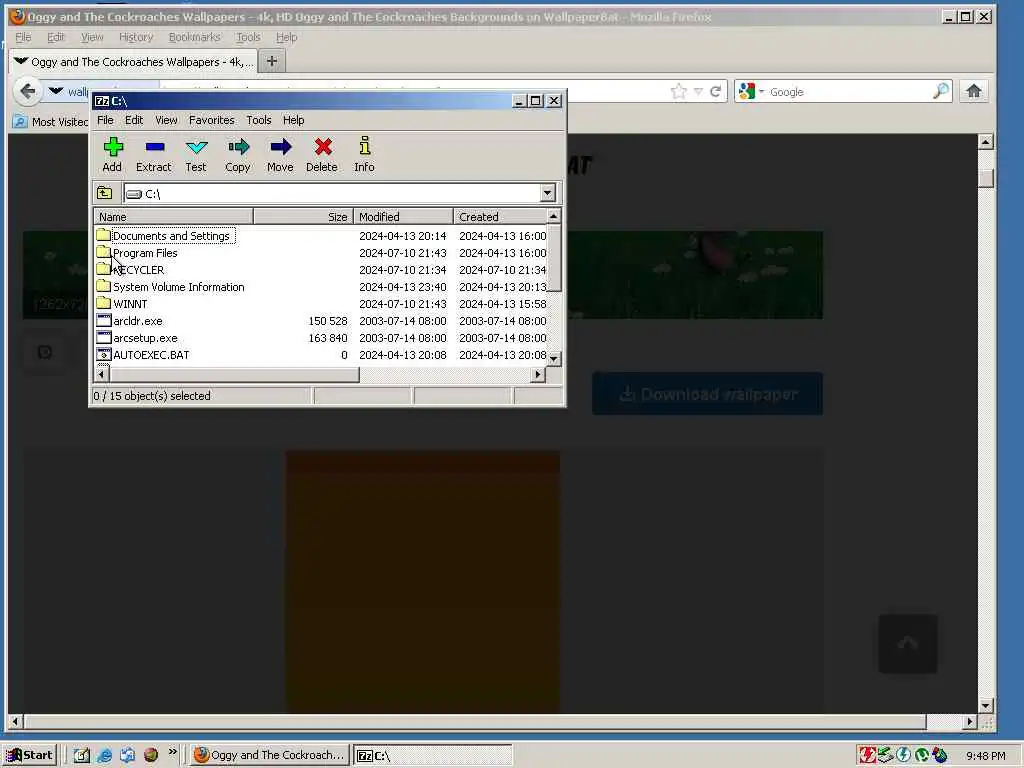Open the bookmark star dropdown arrow
Viewport: 1024px width, 768px height.
(x=698, y=91)
